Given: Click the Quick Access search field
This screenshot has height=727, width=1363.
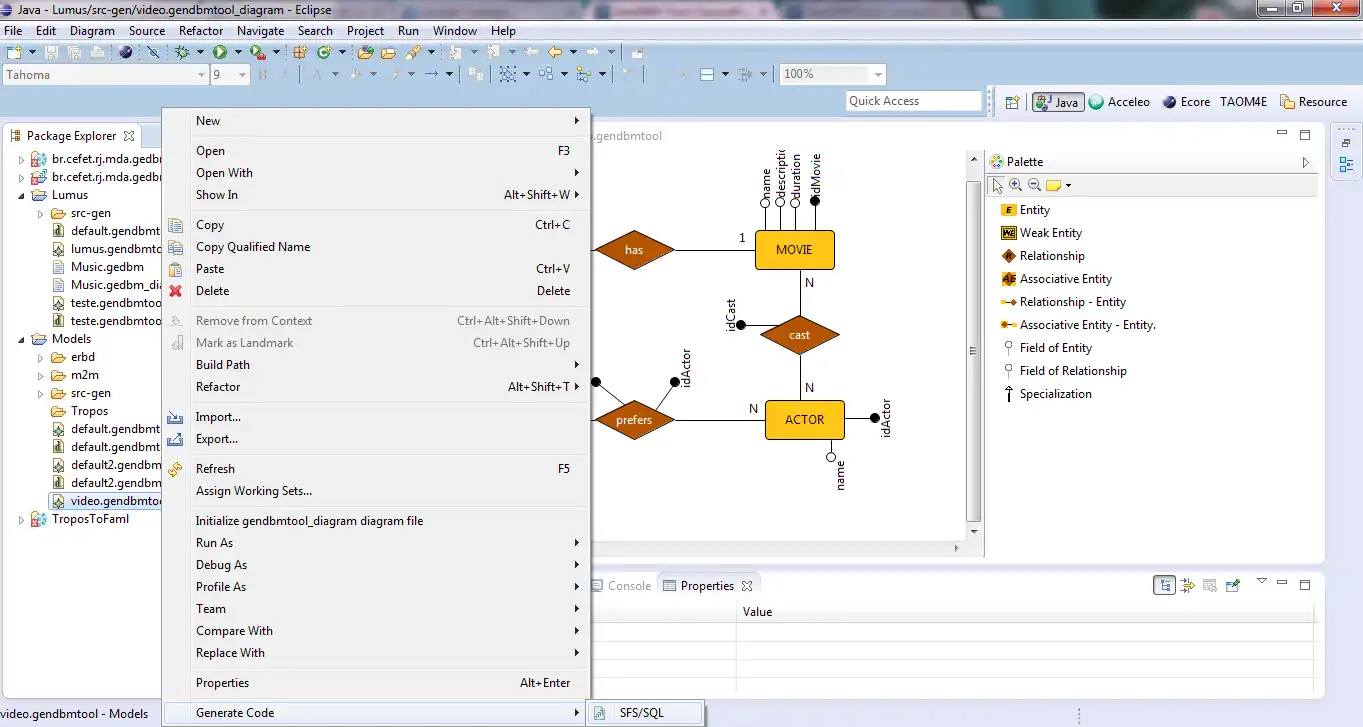Looking at the screenshot, I should click(914, 101).
